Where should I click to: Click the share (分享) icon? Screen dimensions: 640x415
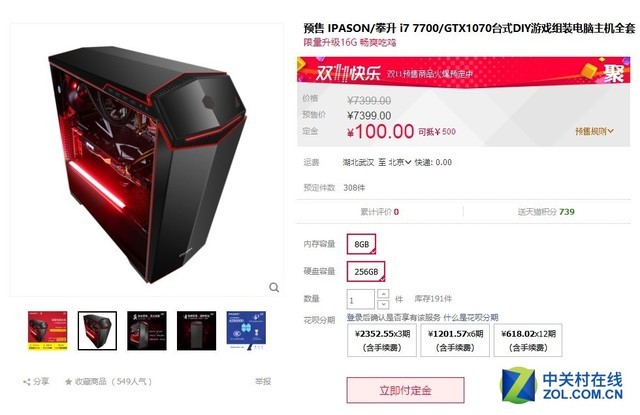(x=27, y=382)
